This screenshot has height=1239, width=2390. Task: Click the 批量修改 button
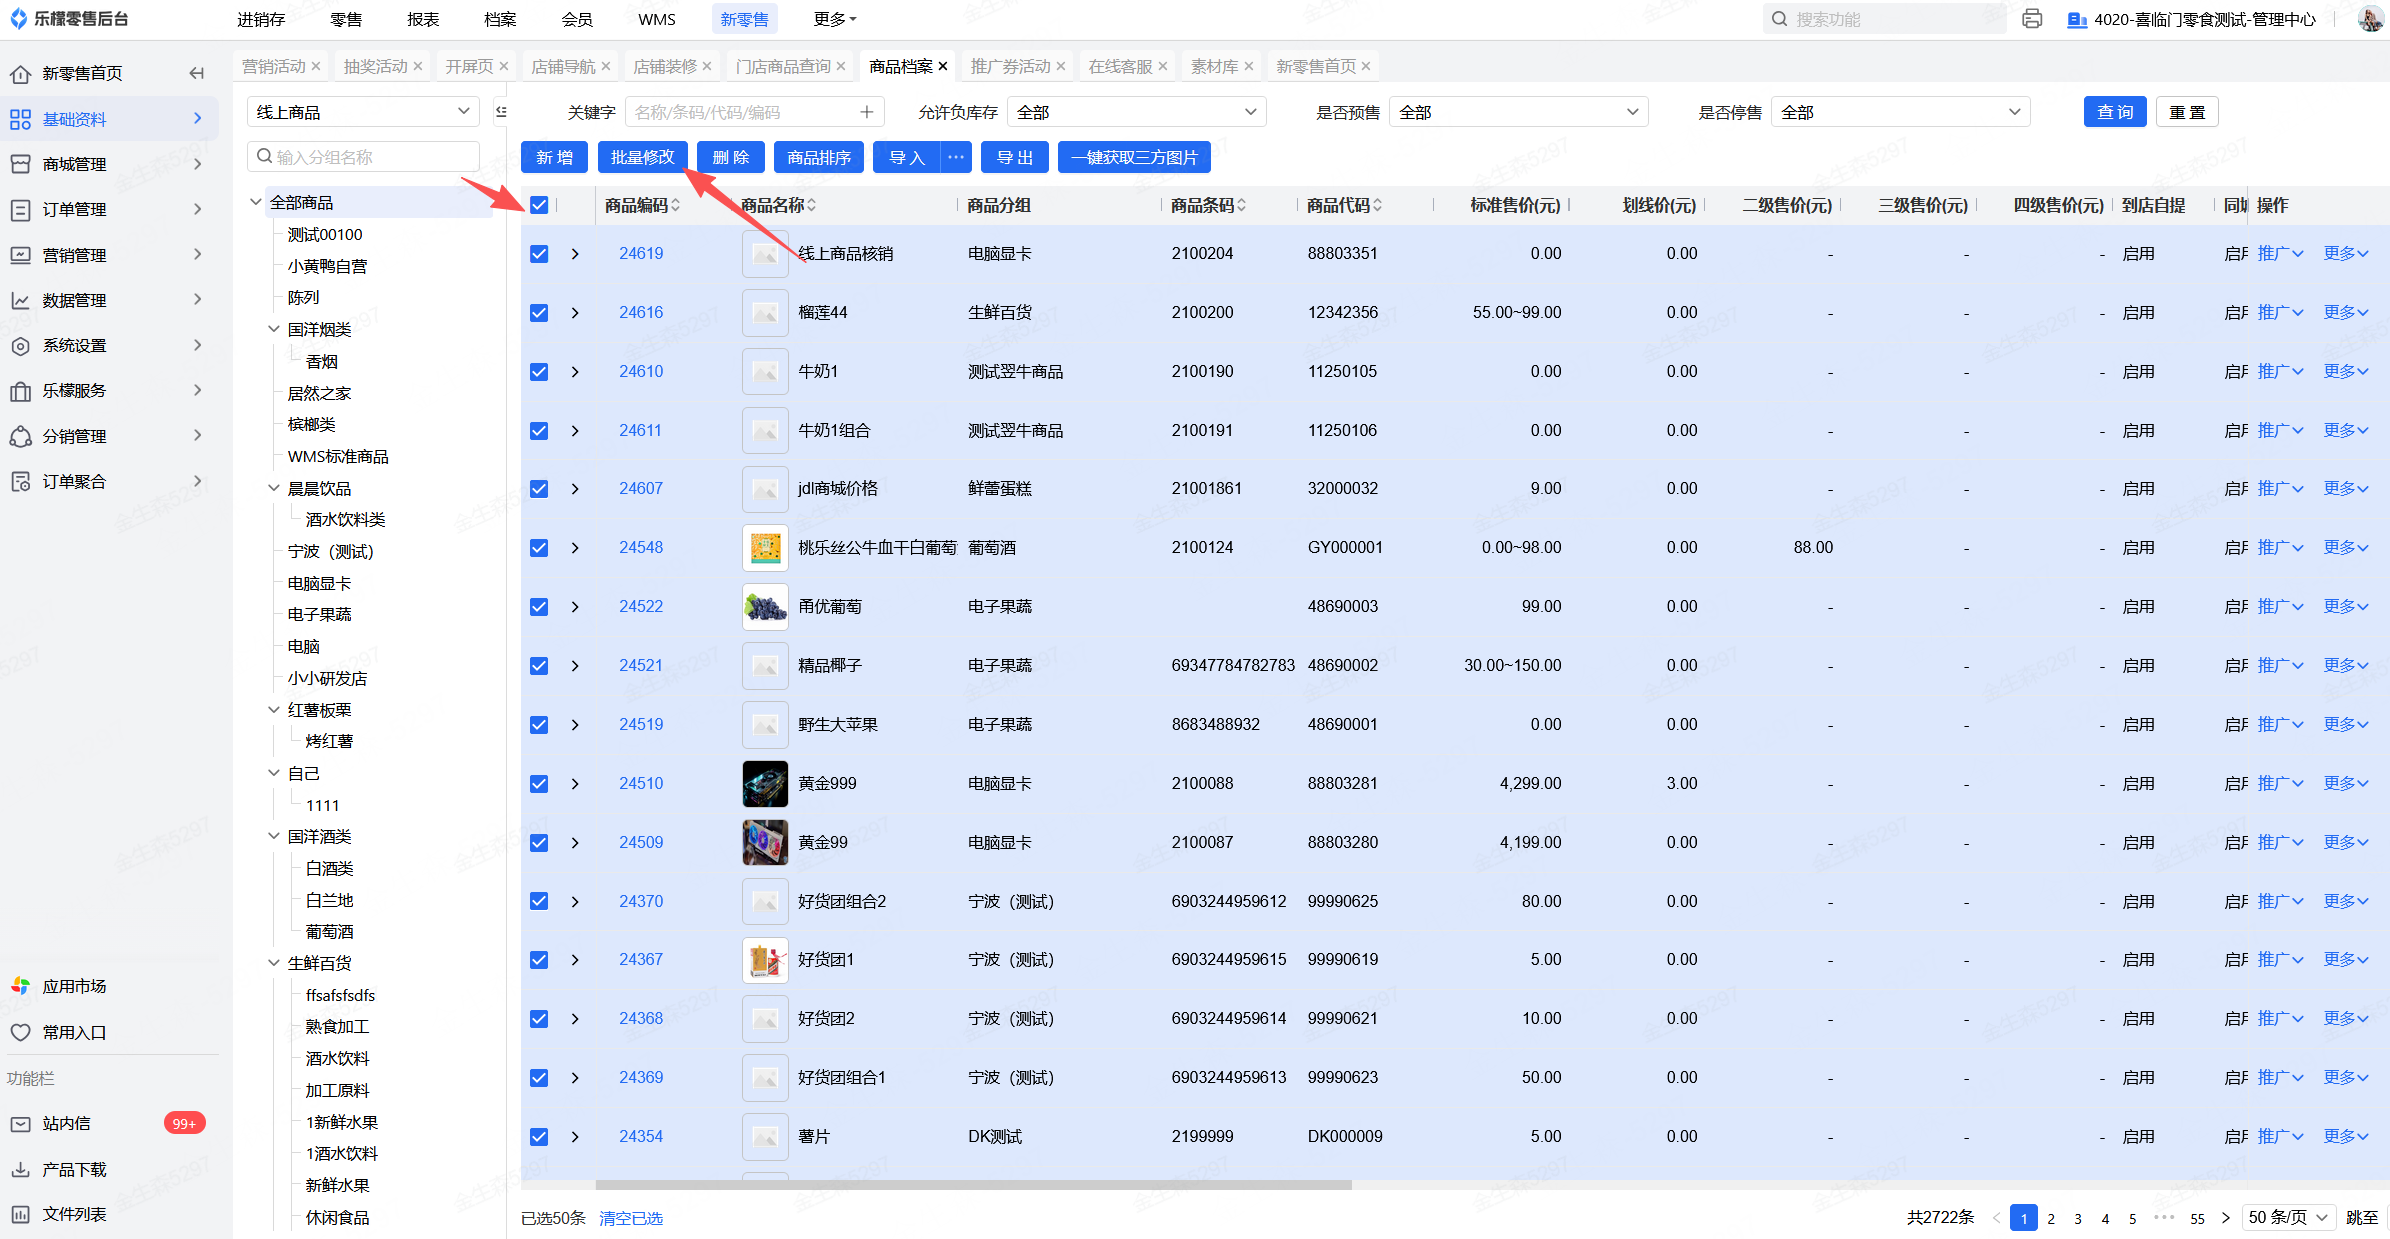tap(642, 157)
